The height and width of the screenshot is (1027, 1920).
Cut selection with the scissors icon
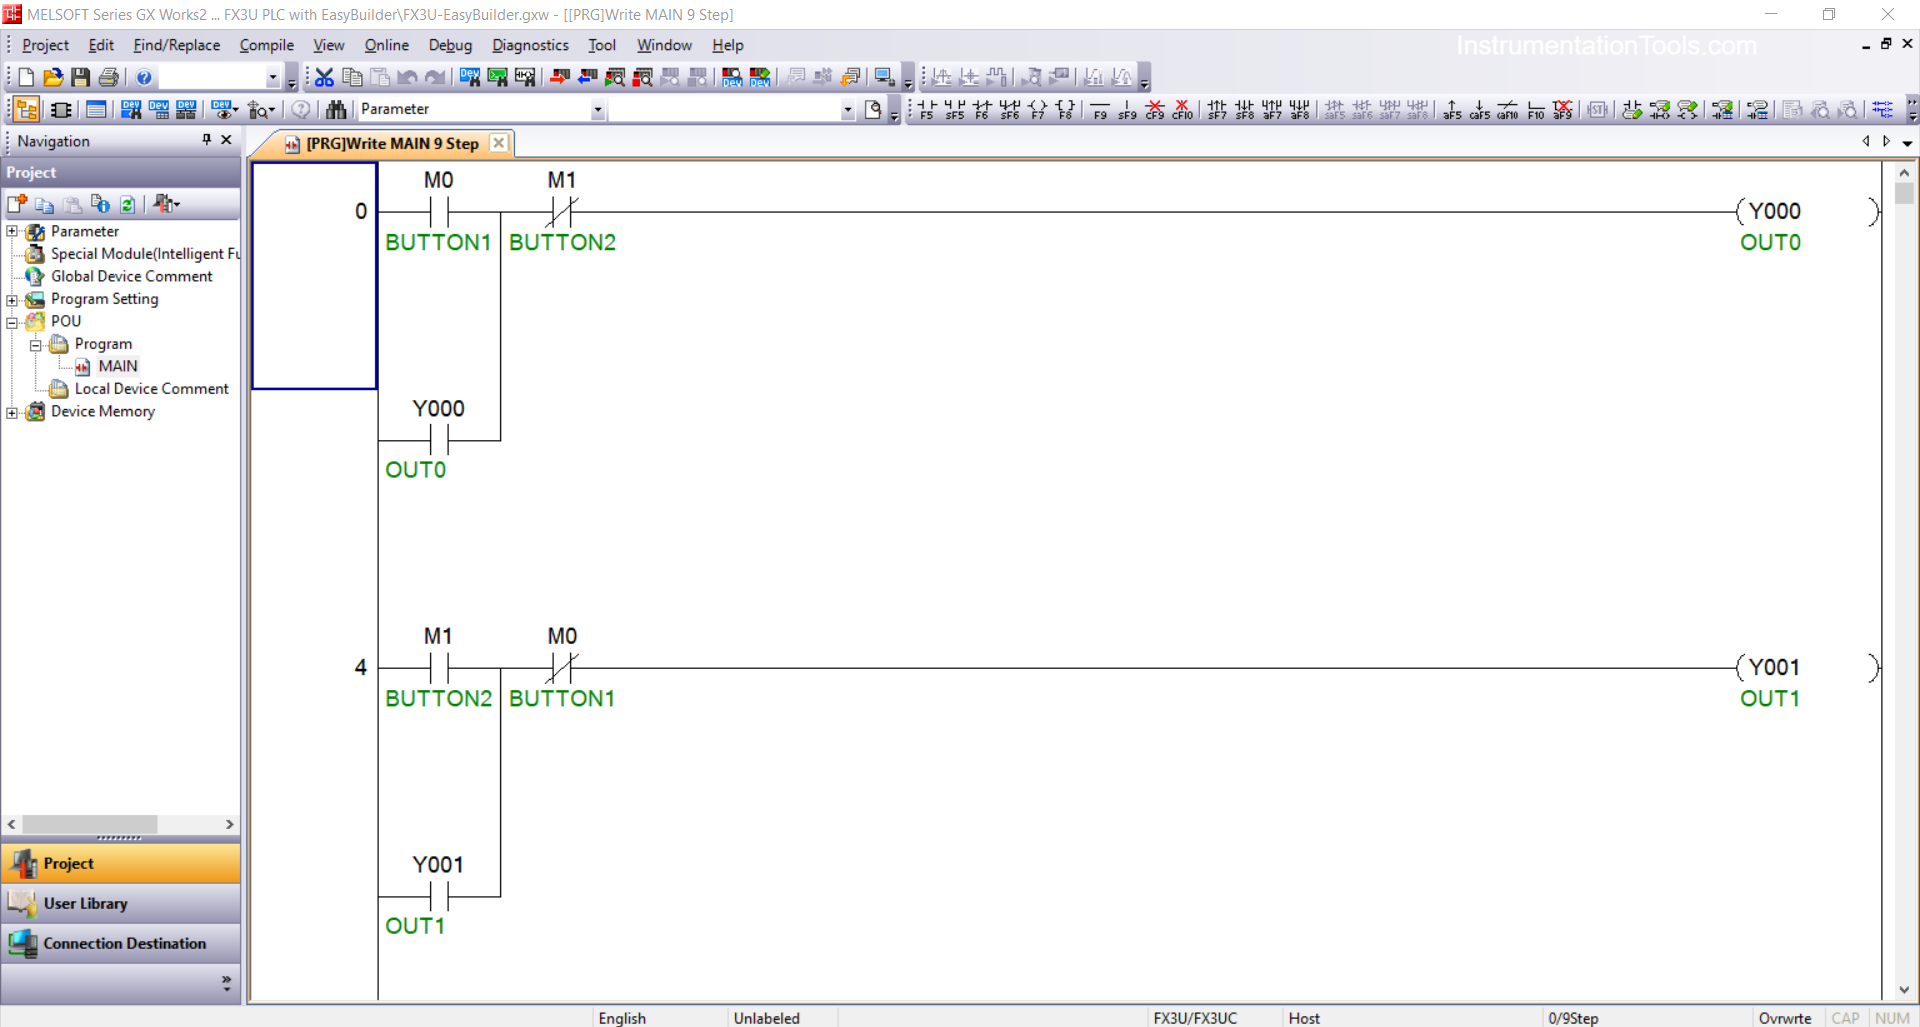coord(324,77)
